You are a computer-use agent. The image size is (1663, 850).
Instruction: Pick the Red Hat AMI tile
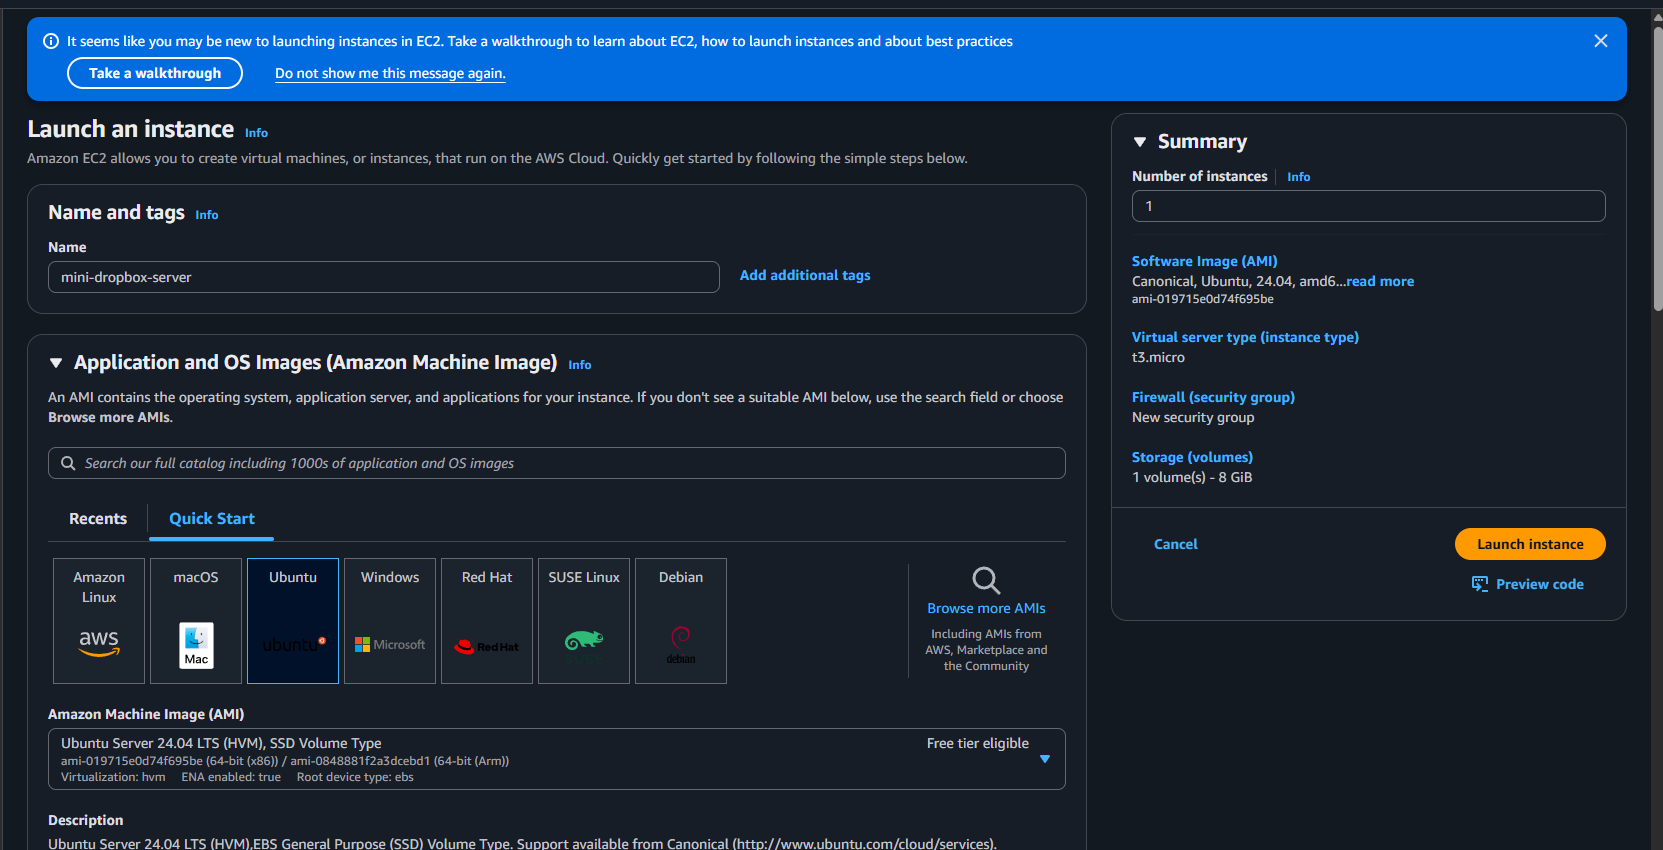[487, 620]
